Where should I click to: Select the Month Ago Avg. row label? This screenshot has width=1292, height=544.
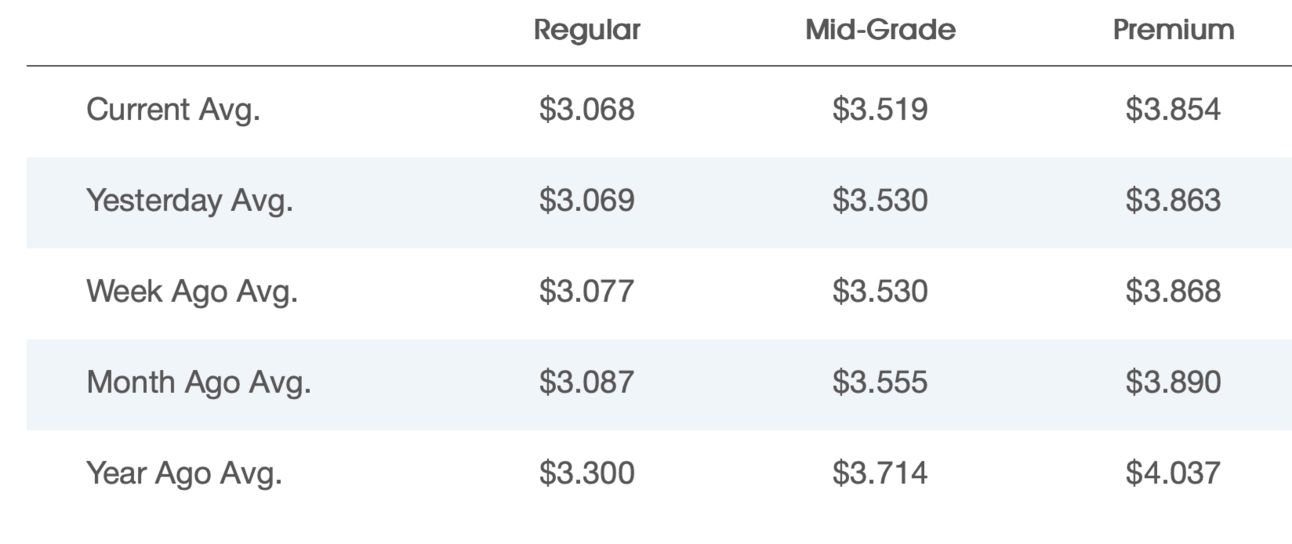[198, 382]
